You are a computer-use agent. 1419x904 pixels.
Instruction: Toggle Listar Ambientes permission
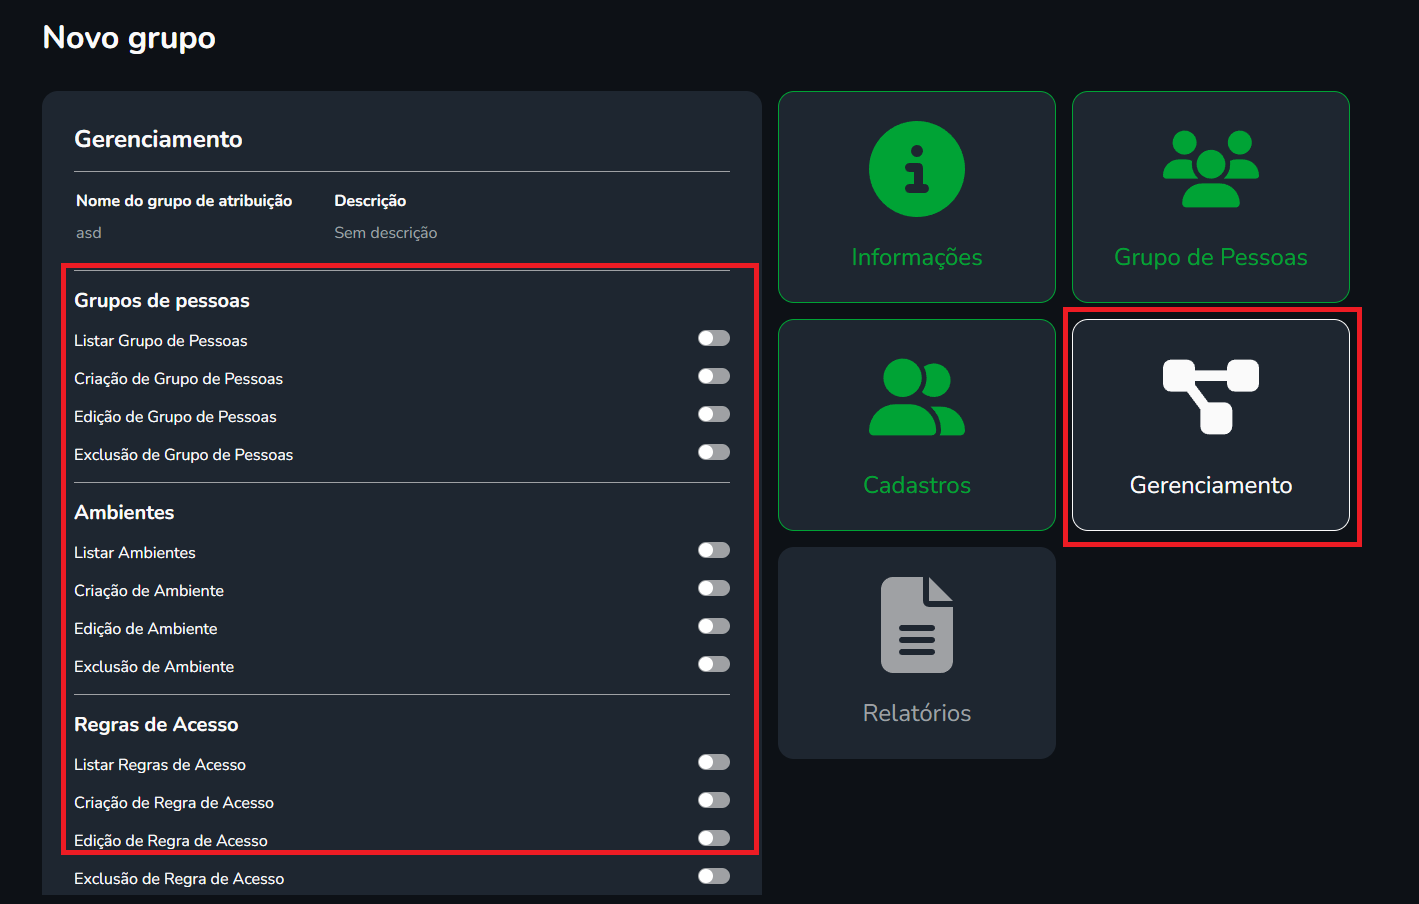pyautogui.click(x=714, y=550)
